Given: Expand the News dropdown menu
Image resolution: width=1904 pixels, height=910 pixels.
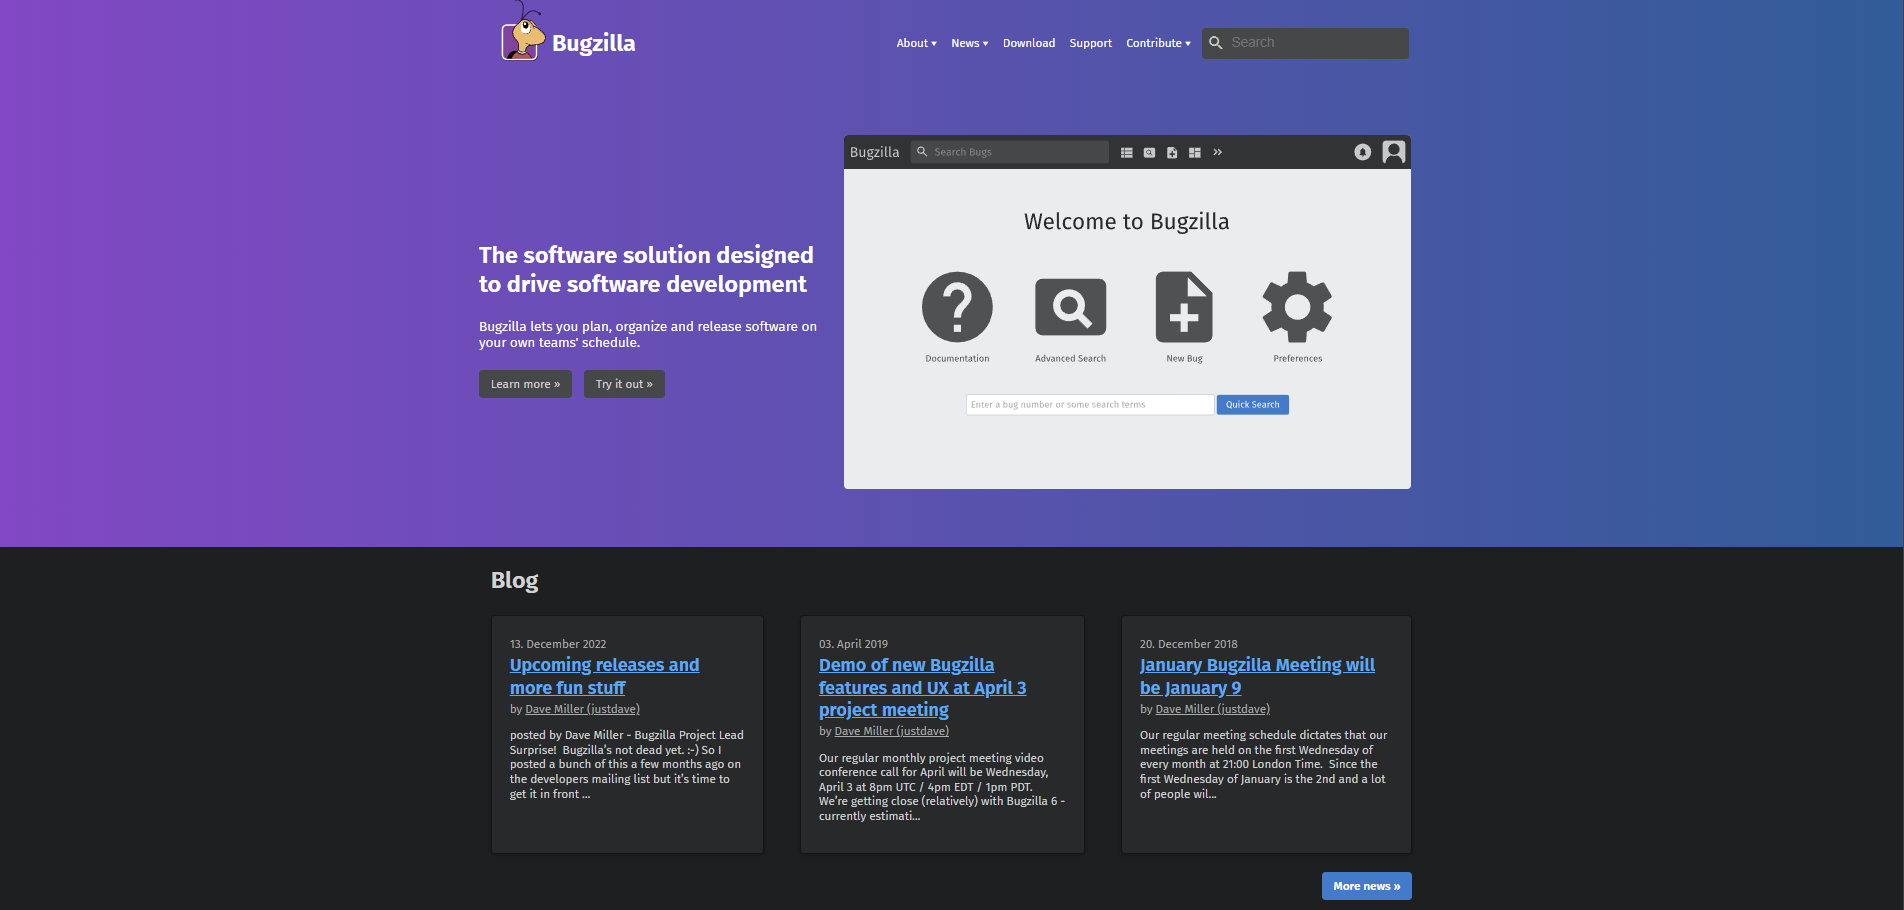Looking at the screenshot, I should 969,43.
